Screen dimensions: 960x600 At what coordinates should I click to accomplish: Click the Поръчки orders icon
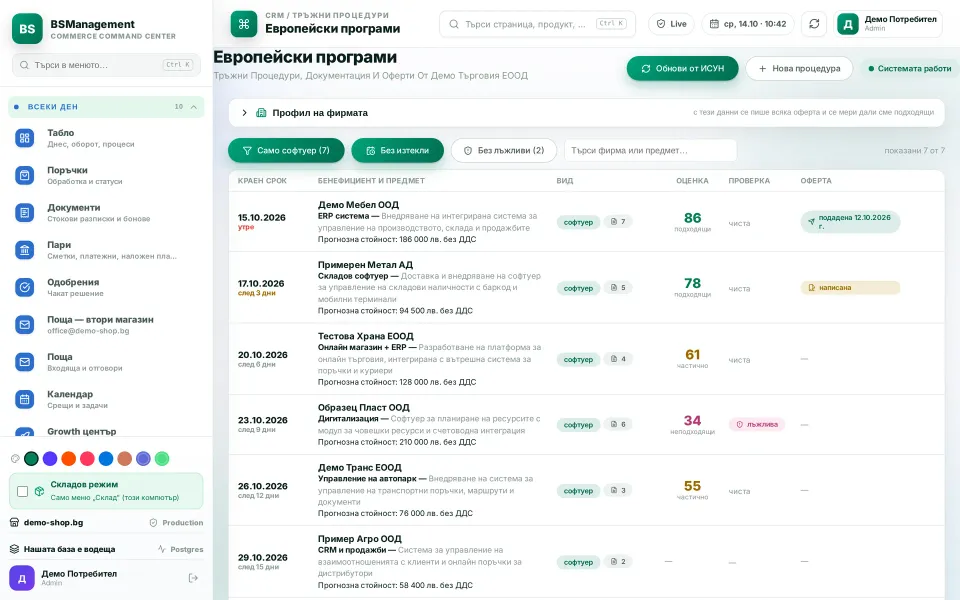24,175
